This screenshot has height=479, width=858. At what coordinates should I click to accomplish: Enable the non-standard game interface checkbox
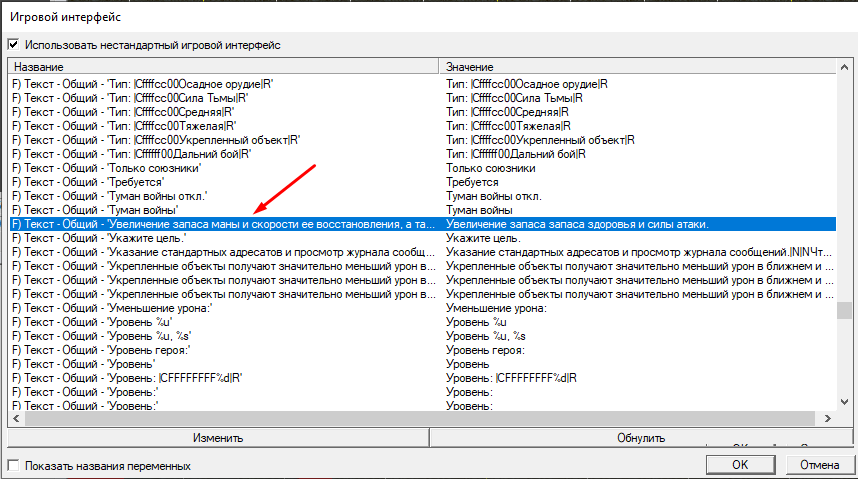13,45
